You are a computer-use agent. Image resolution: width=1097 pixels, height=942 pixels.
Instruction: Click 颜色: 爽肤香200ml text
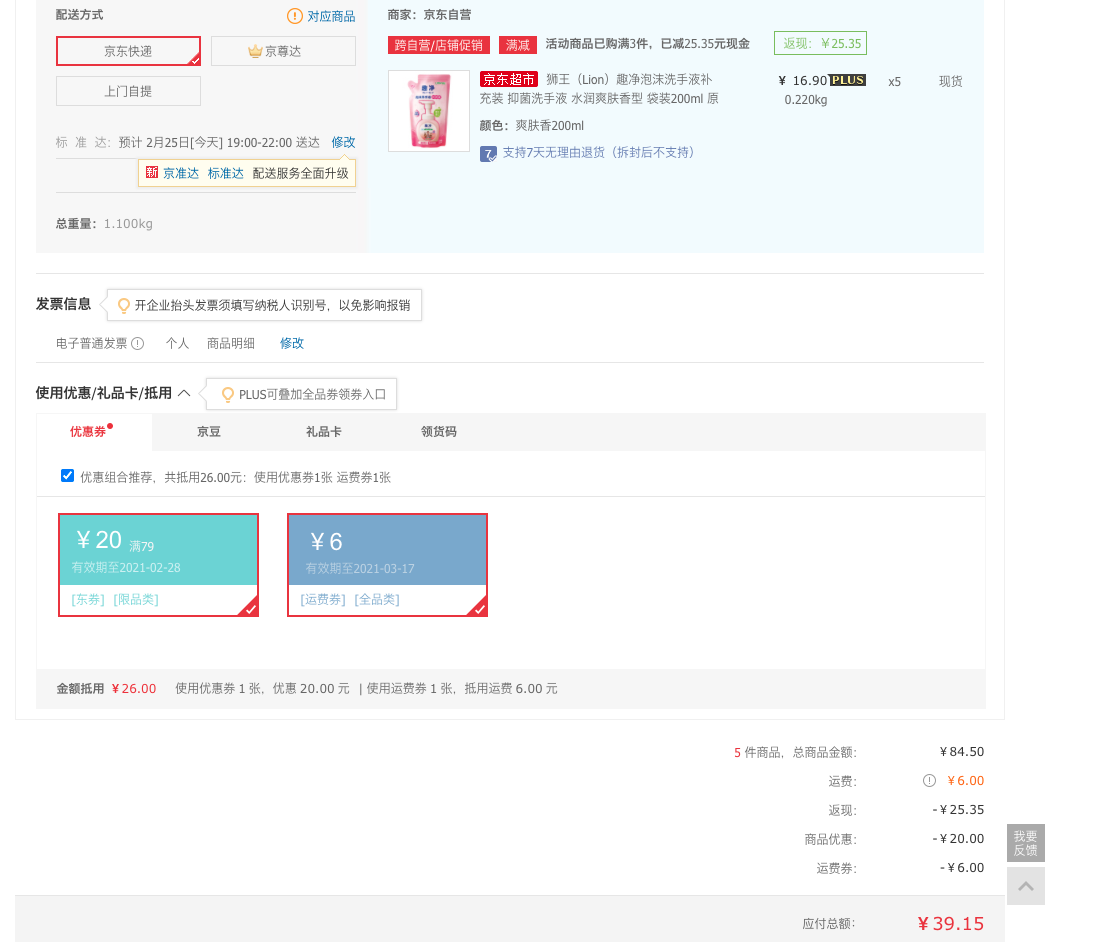coord(532,126)
